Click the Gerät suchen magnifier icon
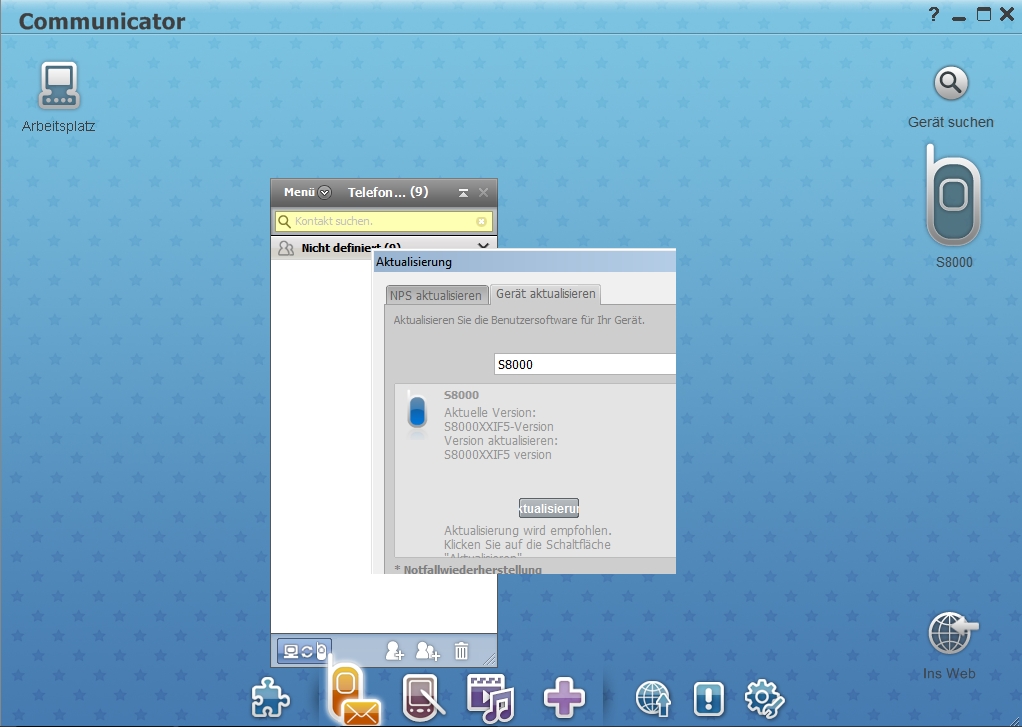The width and height of the screenshot is (1022, 727). click(950, 83)
